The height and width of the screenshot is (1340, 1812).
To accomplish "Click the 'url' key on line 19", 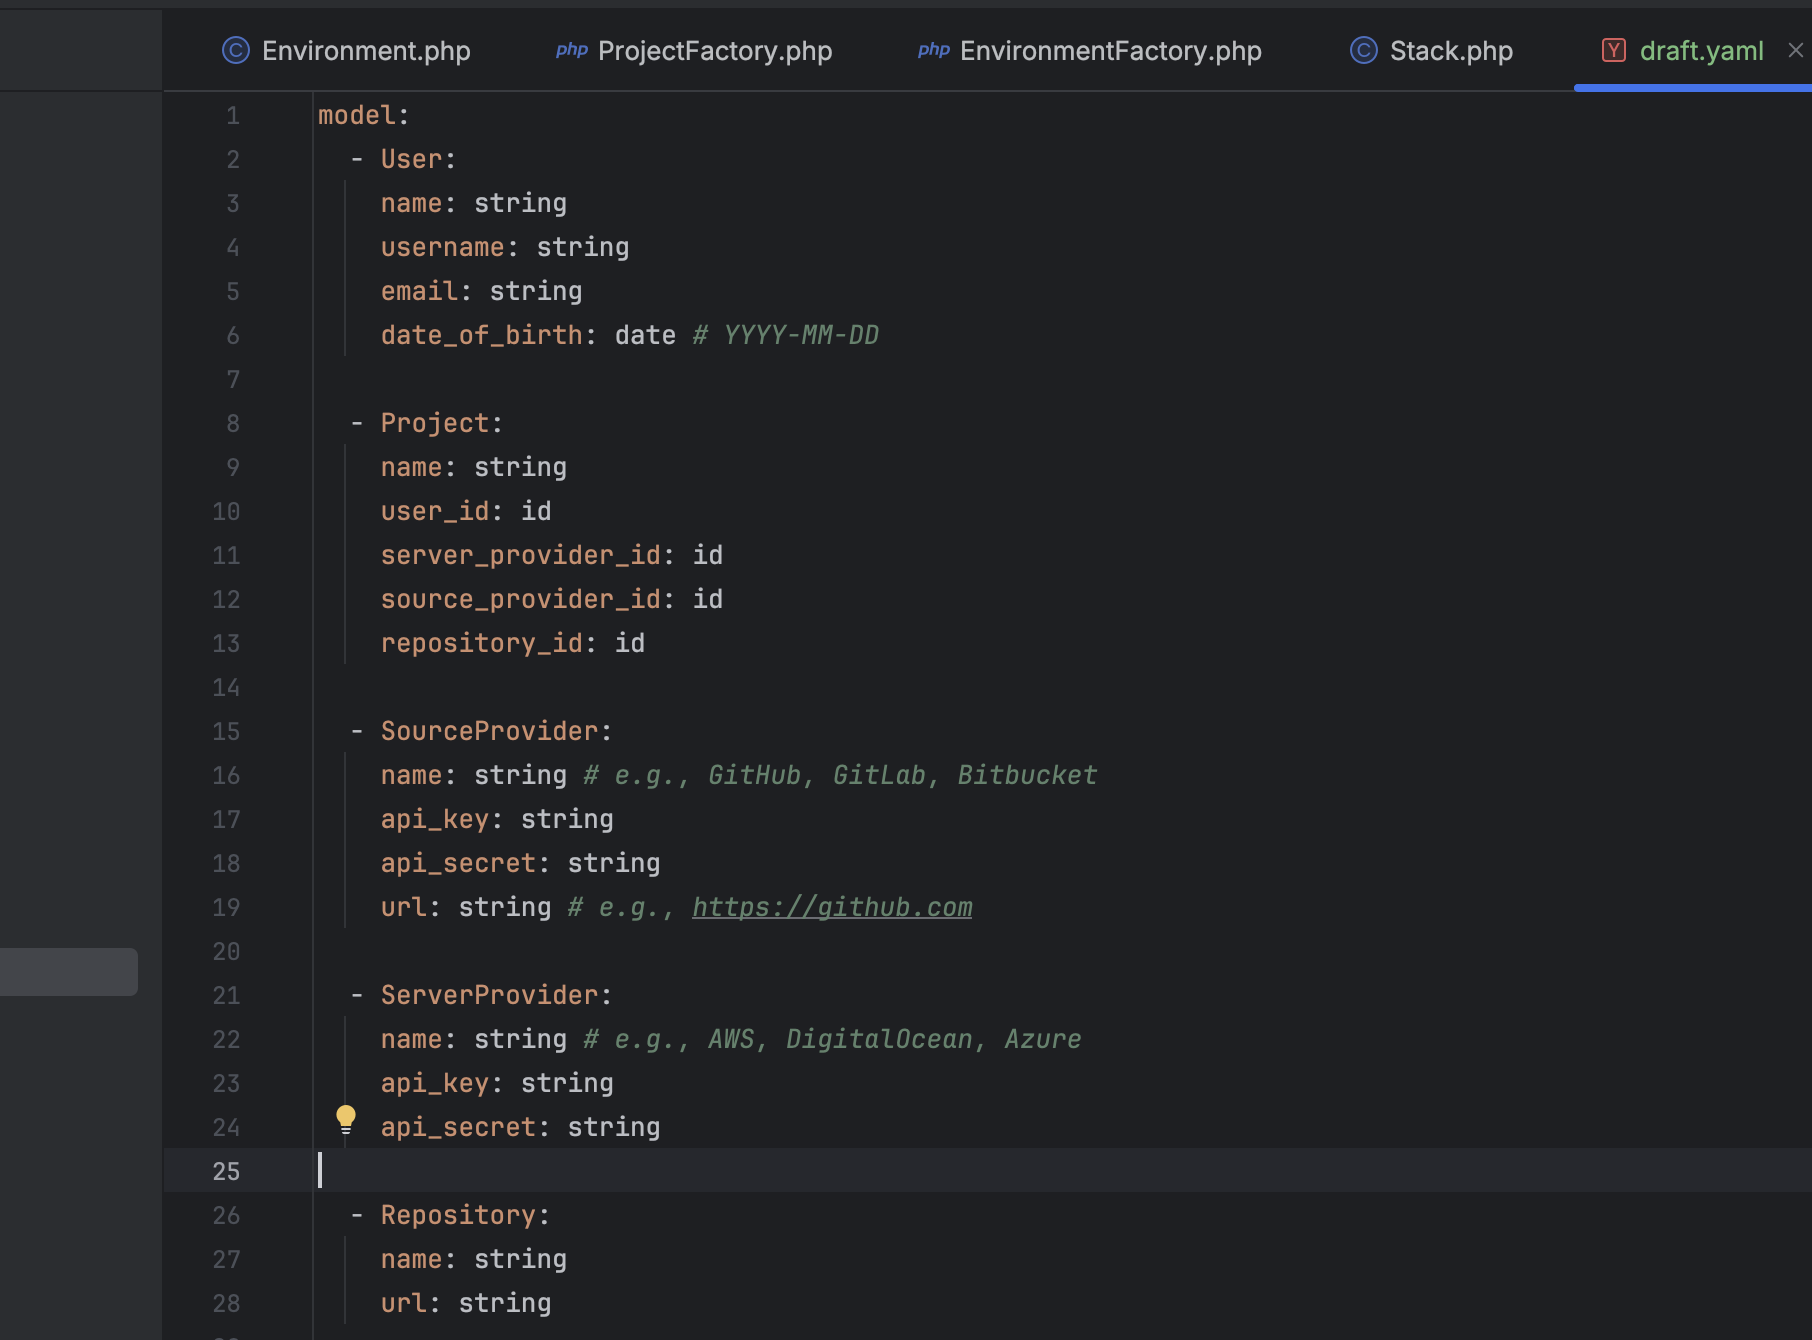I will (403, 907).
